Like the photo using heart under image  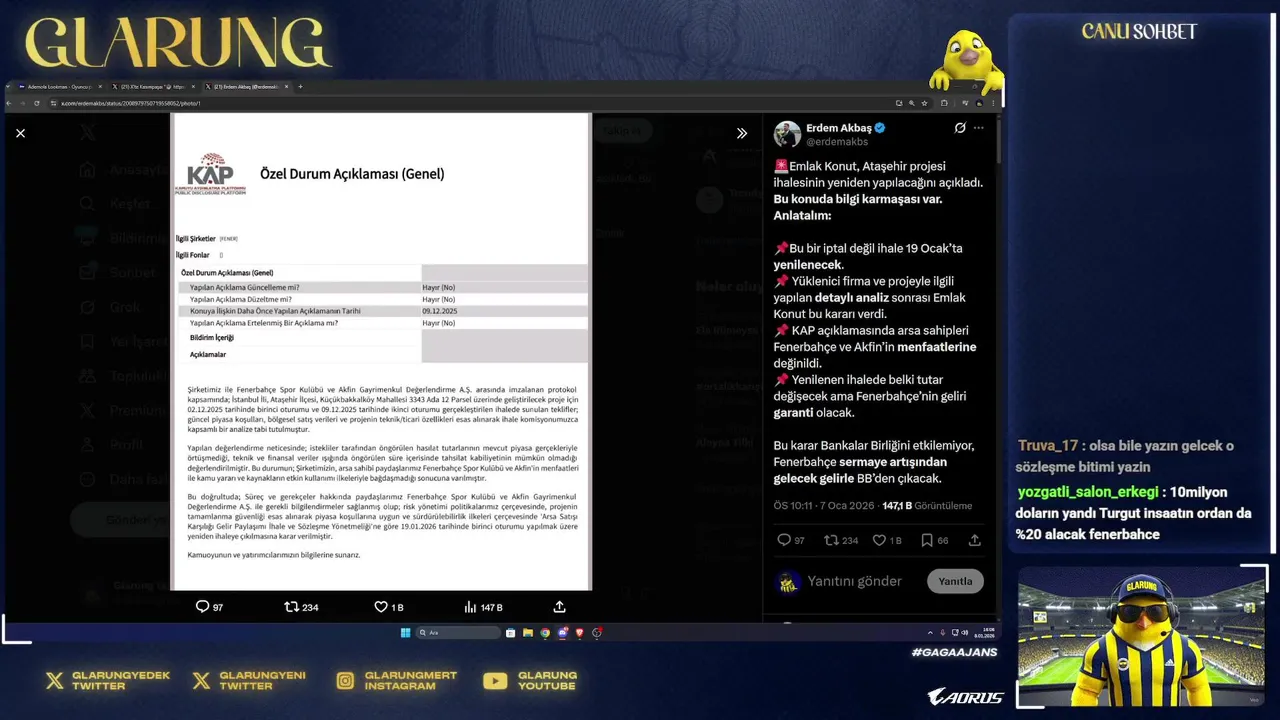coord(381,607)
